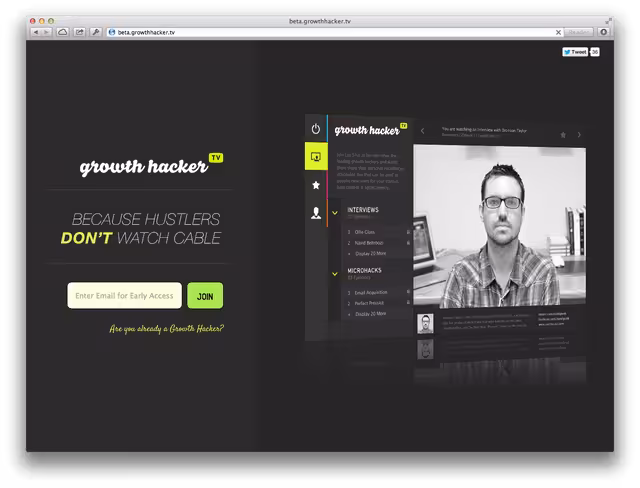
Task: Go forward using Safari's forward arrow
Action: pyautogui.click(x=47, y=32)
